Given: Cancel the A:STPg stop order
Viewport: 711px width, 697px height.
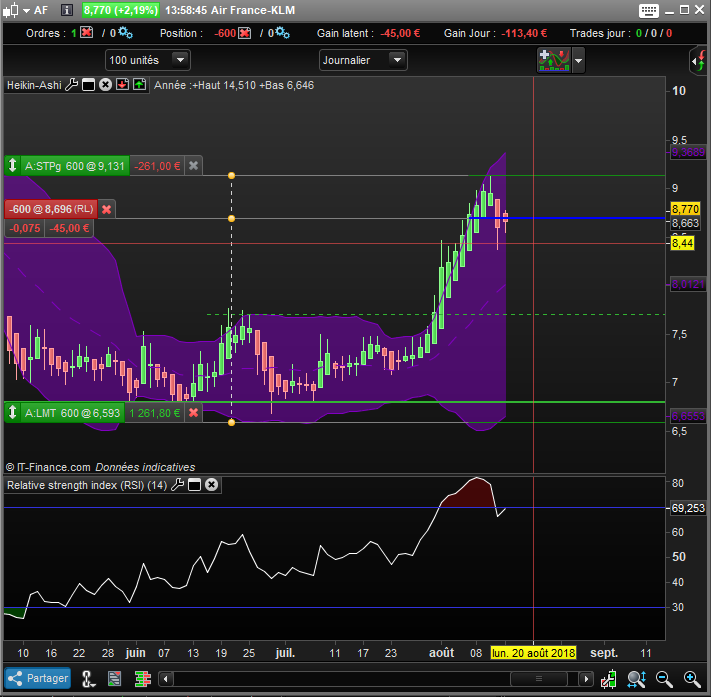Looking at the screenshot, I should pyautogui.click(x=194, y=166).
